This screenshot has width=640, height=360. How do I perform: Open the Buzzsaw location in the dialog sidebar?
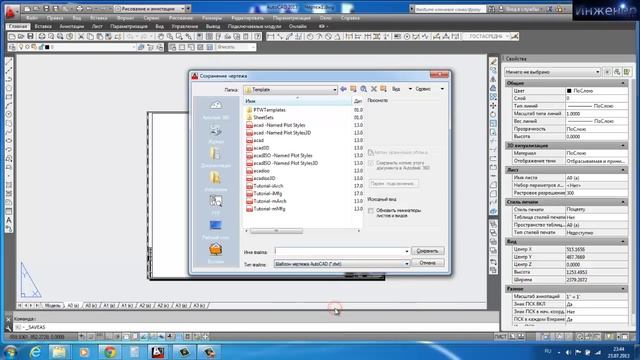point(216,253)
